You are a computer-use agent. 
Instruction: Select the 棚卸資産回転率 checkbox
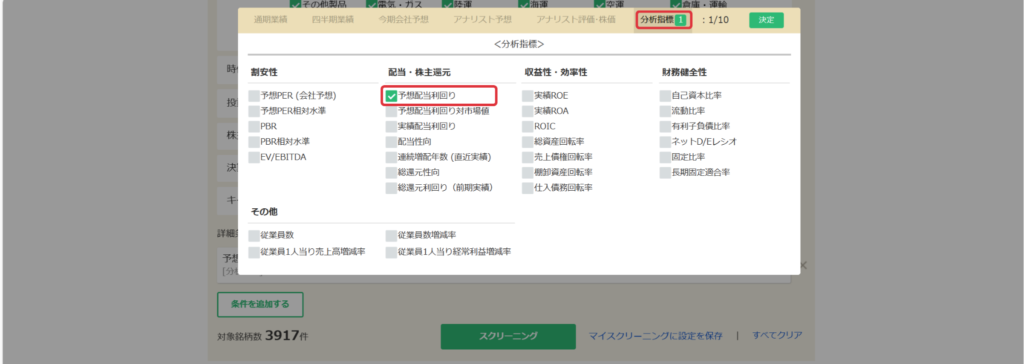[528, 173]
